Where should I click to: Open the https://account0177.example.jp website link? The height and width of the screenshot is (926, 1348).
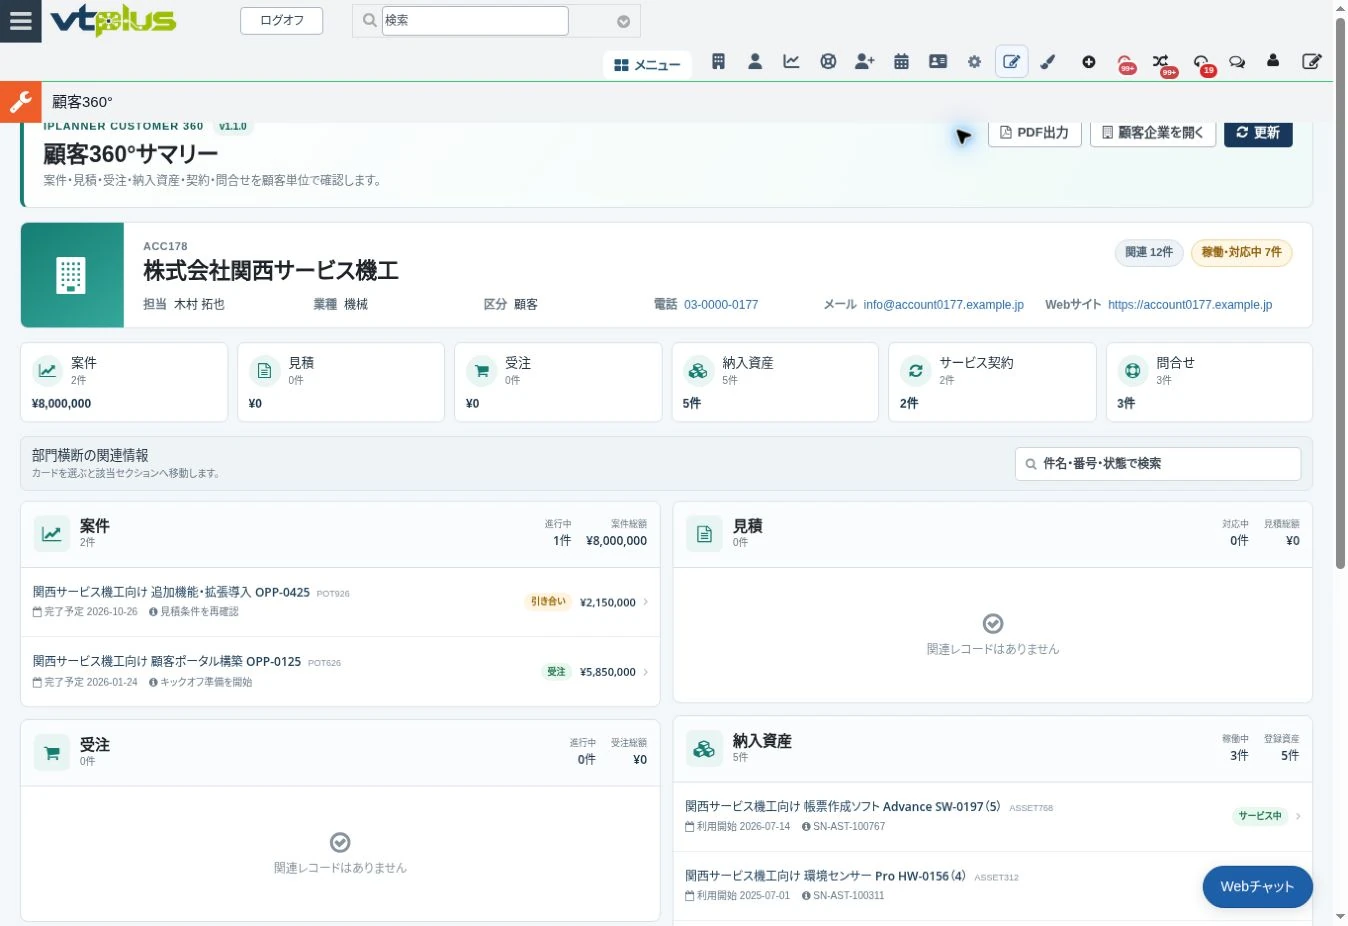[1190, 305]
